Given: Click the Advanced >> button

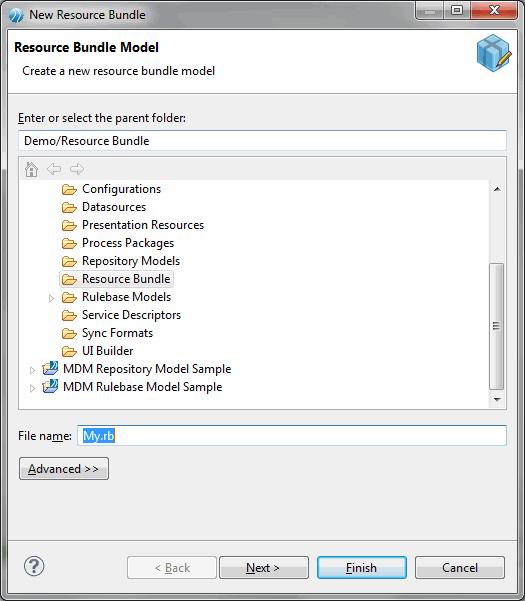Looking at the screenshot, I should (64, 469).
